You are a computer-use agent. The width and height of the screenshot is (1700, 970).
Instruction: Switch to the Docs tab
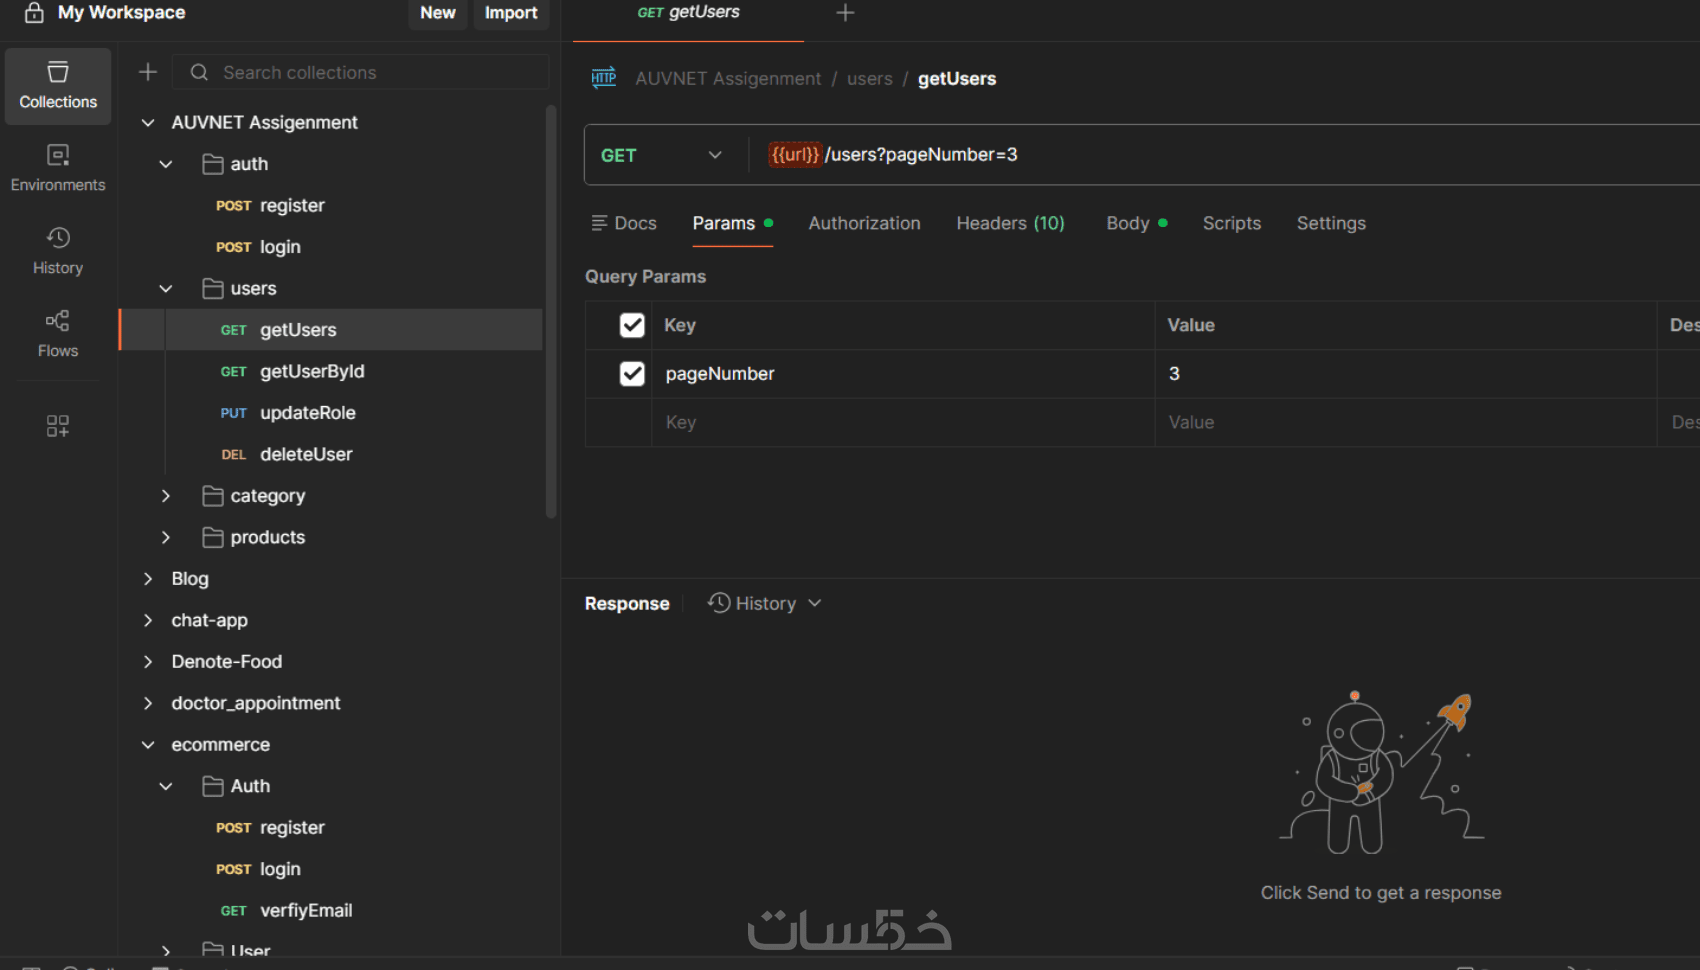tap(624, 223)
